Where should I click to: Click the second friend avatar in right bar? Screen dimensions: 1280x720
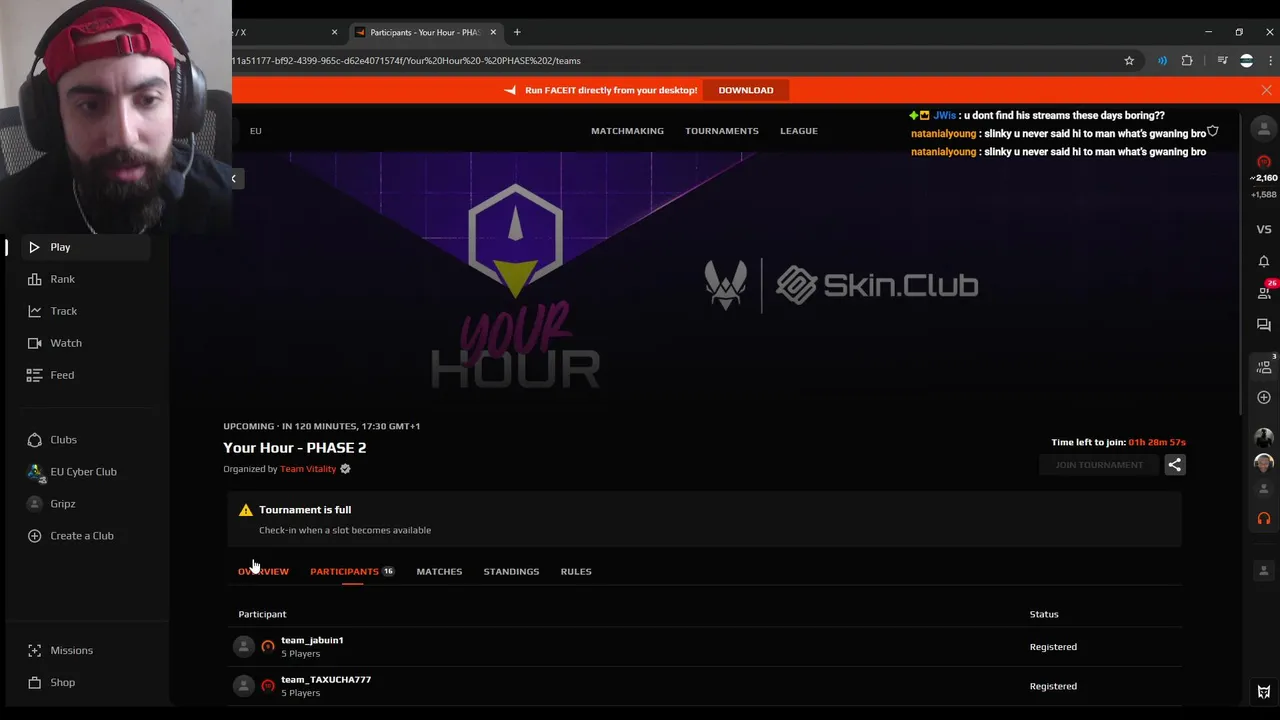[x=1264, y=463]
